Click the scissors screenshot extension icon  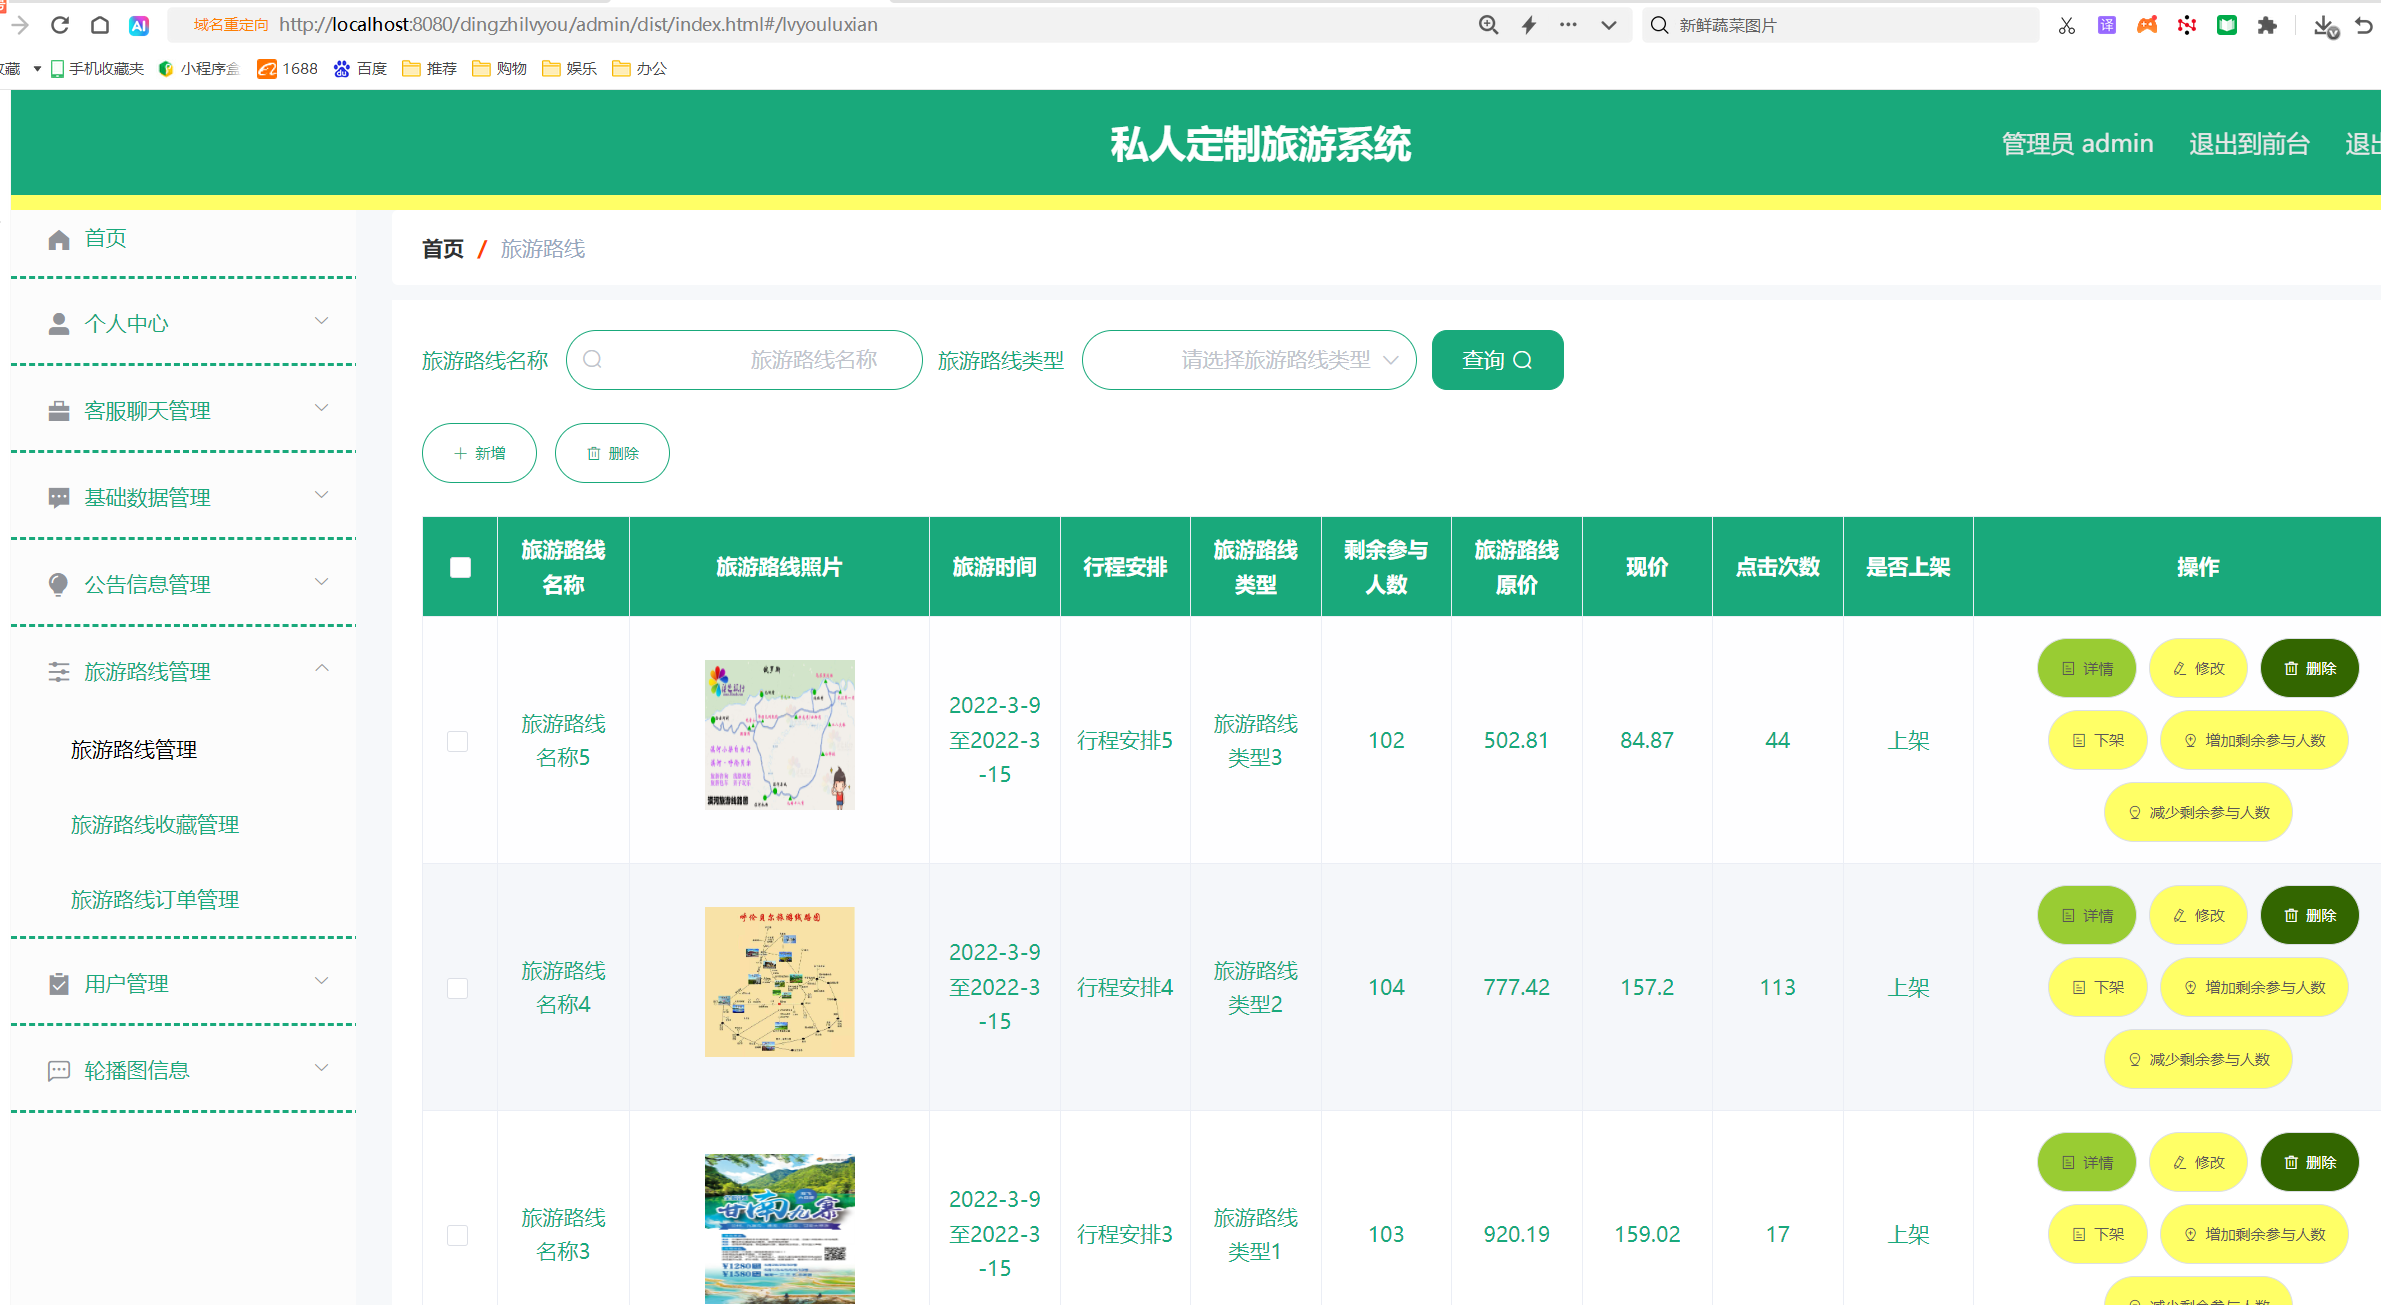coord(2066,25)
